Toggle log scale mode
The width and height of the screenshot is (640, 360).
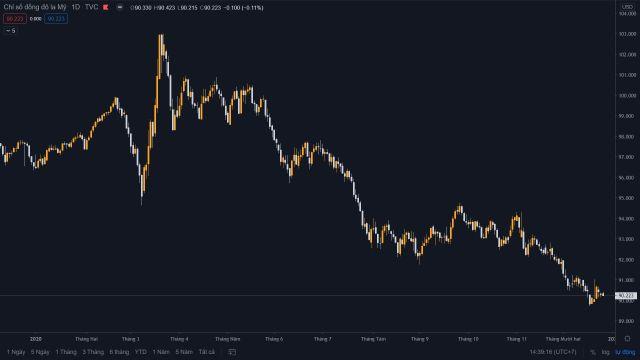click(605, 352)
